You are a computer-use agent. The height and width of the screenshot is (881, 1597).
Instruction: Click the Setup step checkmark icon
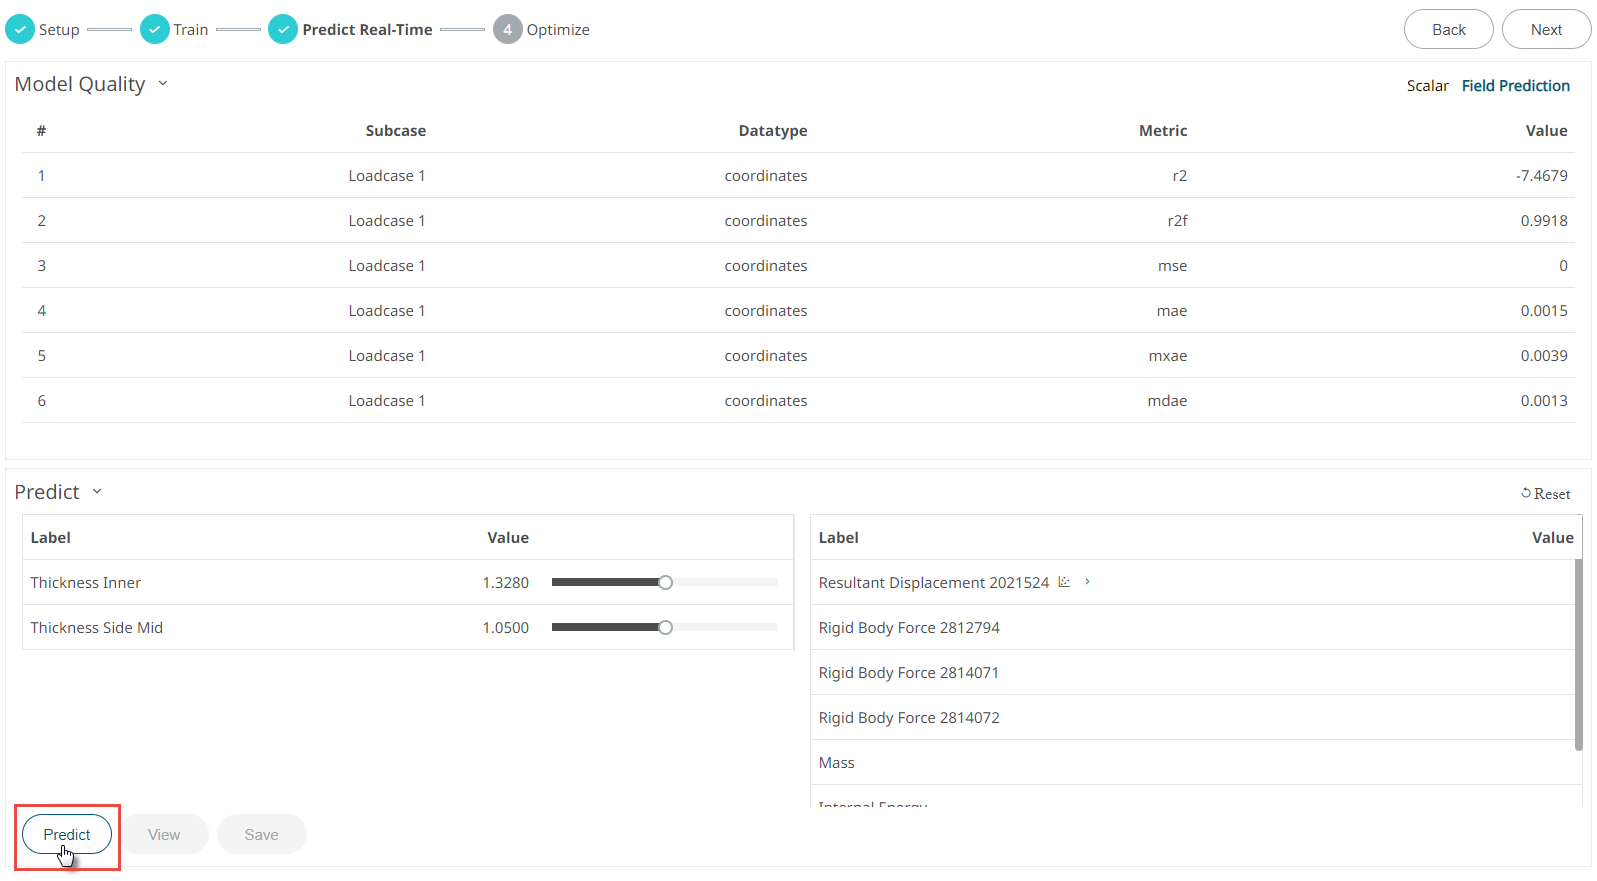click(x=20, y=30)
